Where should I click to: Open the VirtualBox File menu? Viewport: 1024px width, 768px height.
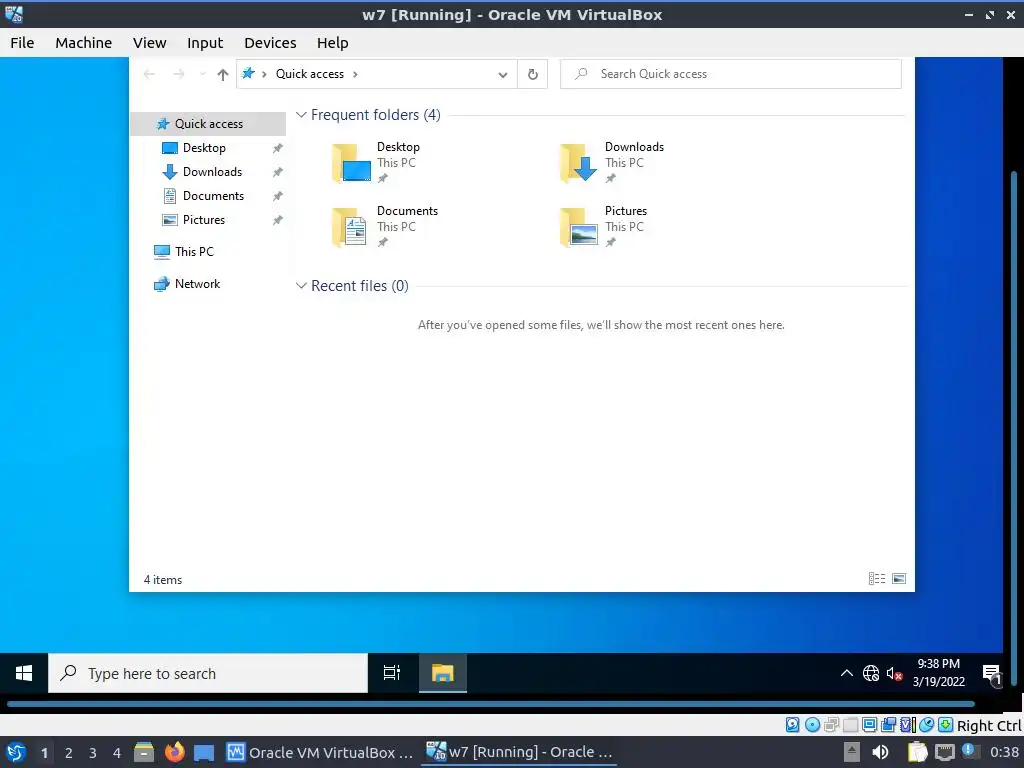[x=22, y=42]
